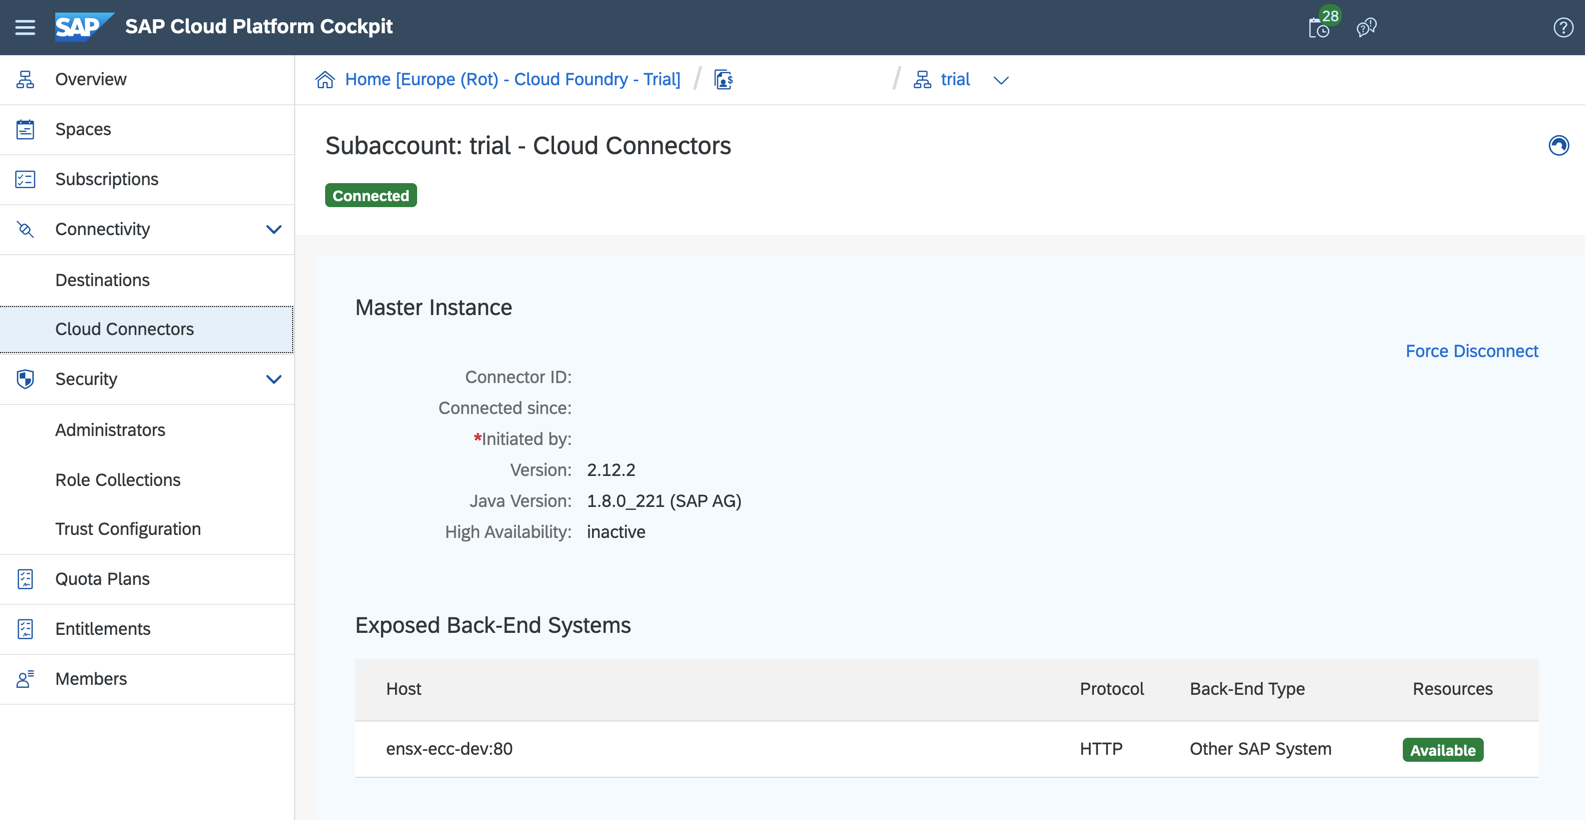Image resolution: width=1585 pixels, height=820 pixels.
Task: Open Destinations under Connectivity
Action: click(x=147, y=280)
